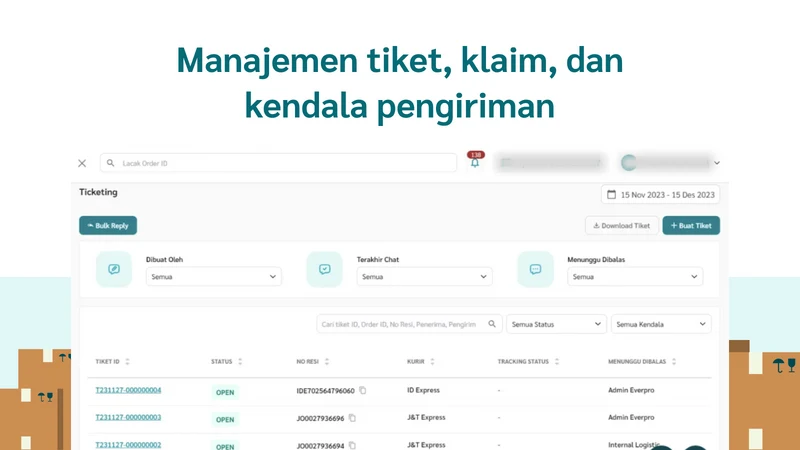
Task: Open ticket T231127-000000002
Action: pos(128,444)
